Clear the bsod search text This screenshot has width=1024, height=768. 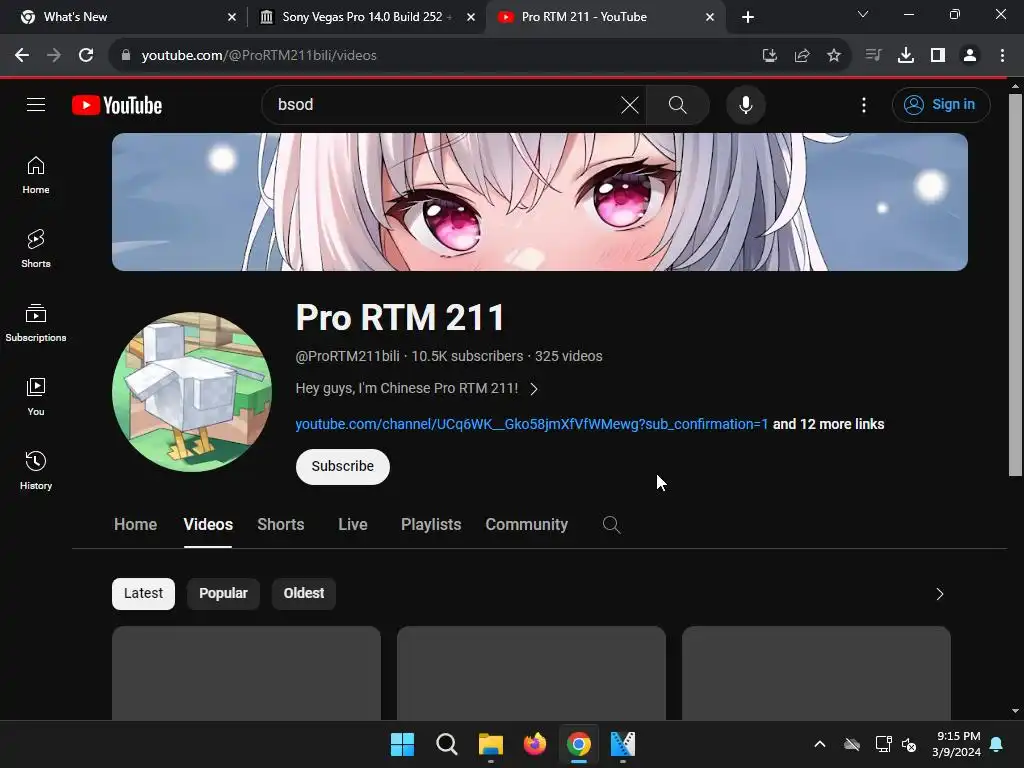[x=630, y=104]
